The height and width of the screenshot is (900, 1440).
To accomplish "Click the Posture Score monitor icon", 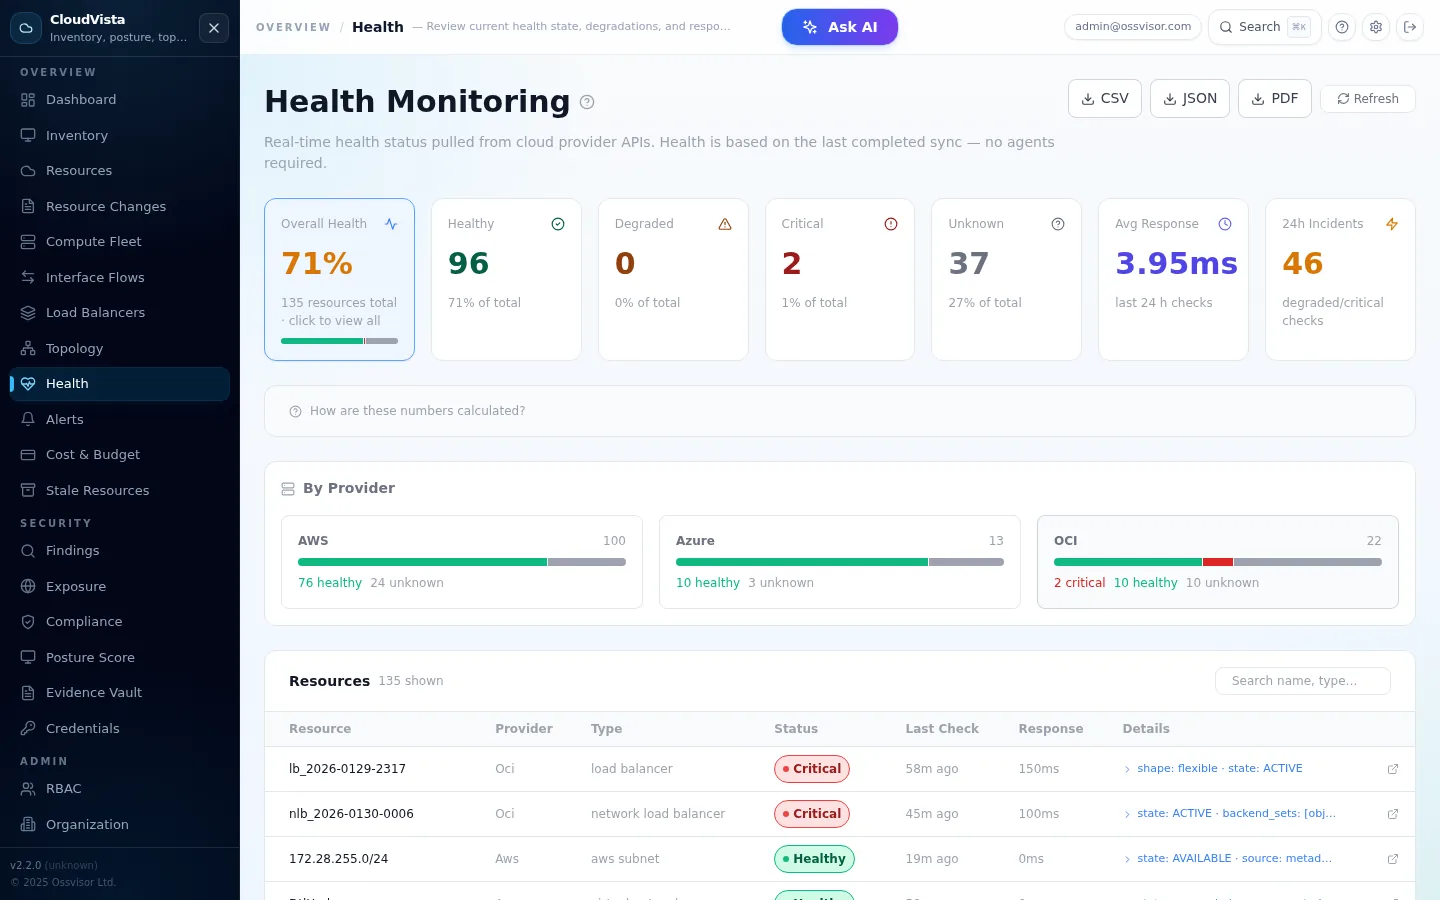I will tap(28, 657).
